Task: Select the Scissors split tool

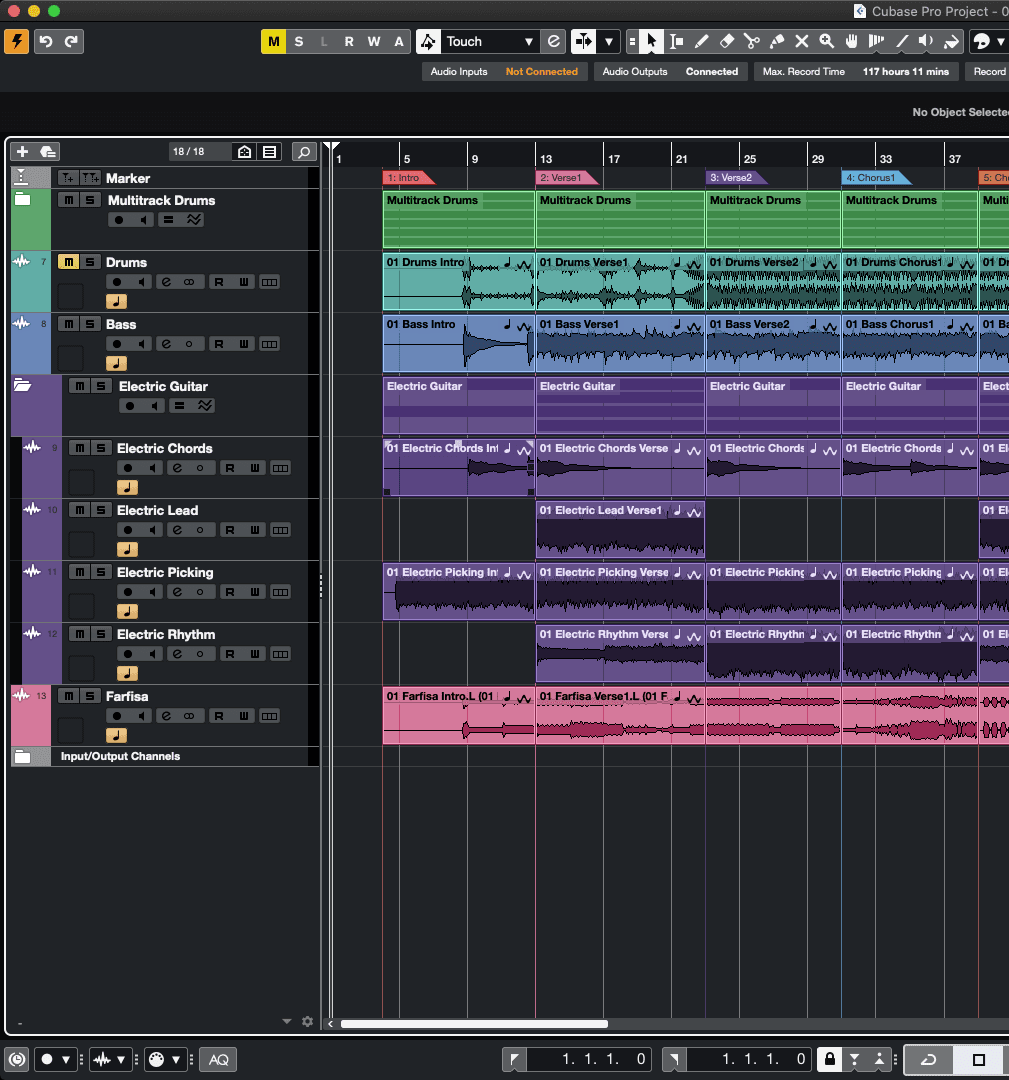Action: pyautogui.click(x=752, y=41)
